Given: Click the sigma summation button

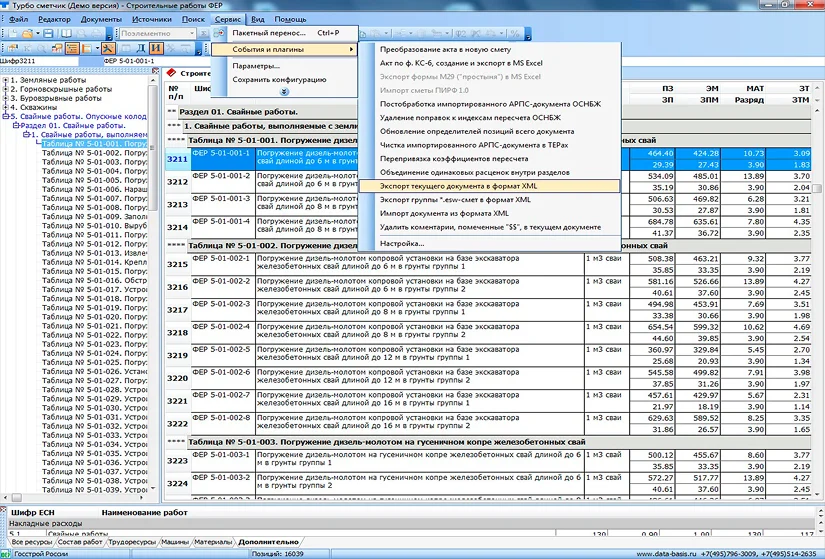Looking at the screenshot, I should (204, 34).
